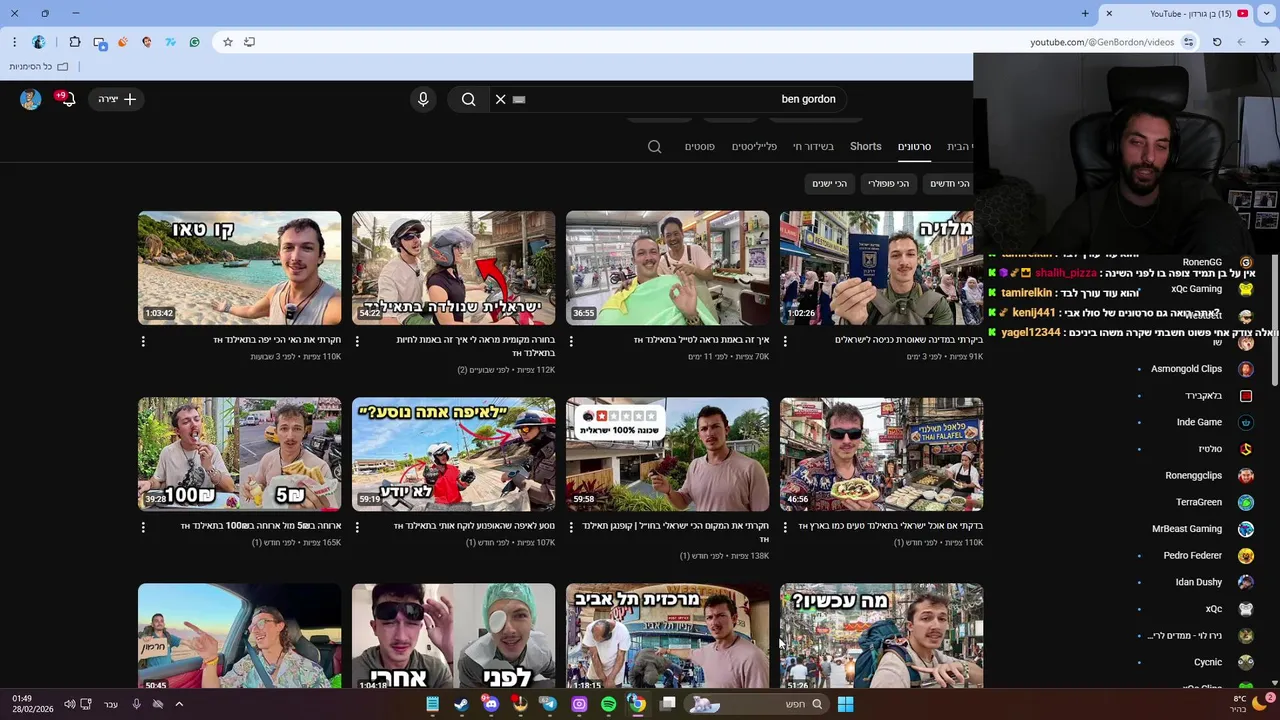Screen dimensions: 1280x720
Task: Open options menu for קו טאו video
Action: [143, 341]
